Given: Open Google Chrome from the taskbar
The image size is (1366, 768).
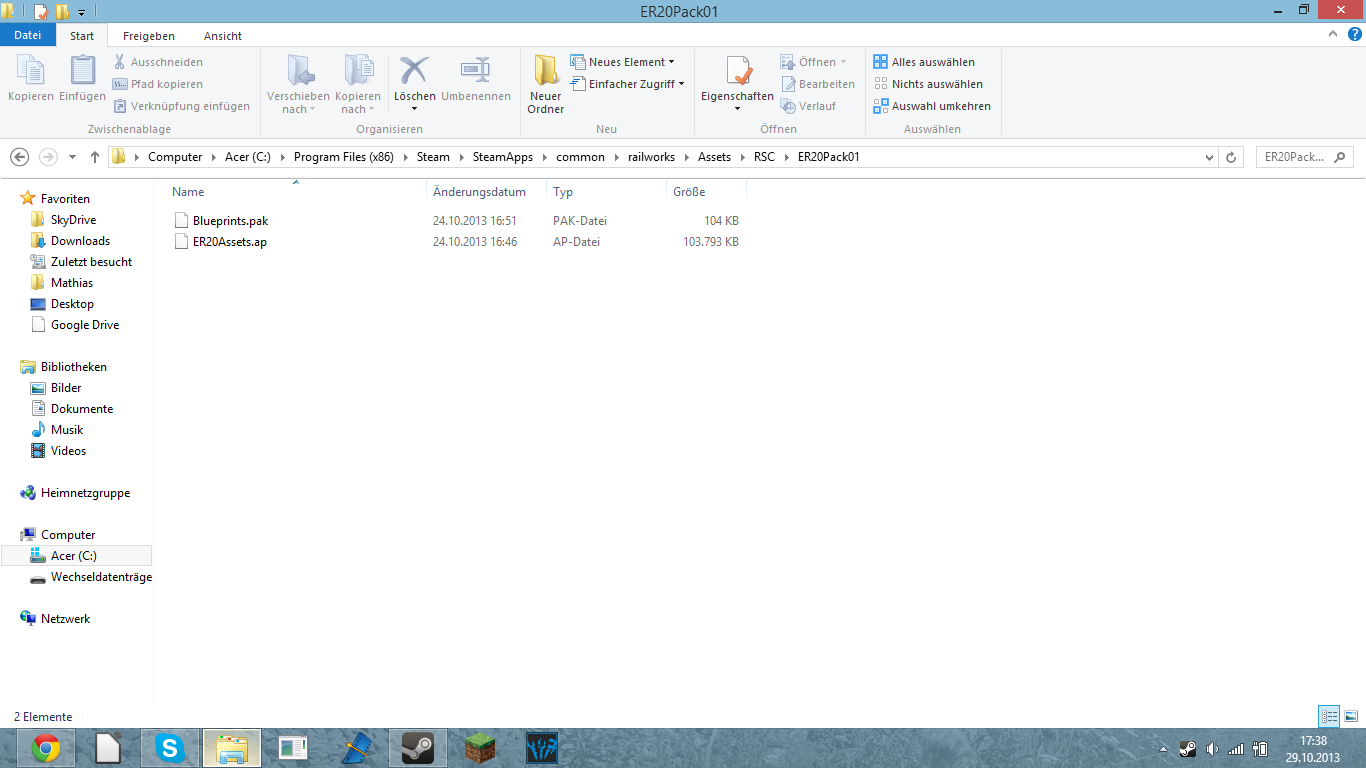Looking at the screenshot, I should point(45,748).
